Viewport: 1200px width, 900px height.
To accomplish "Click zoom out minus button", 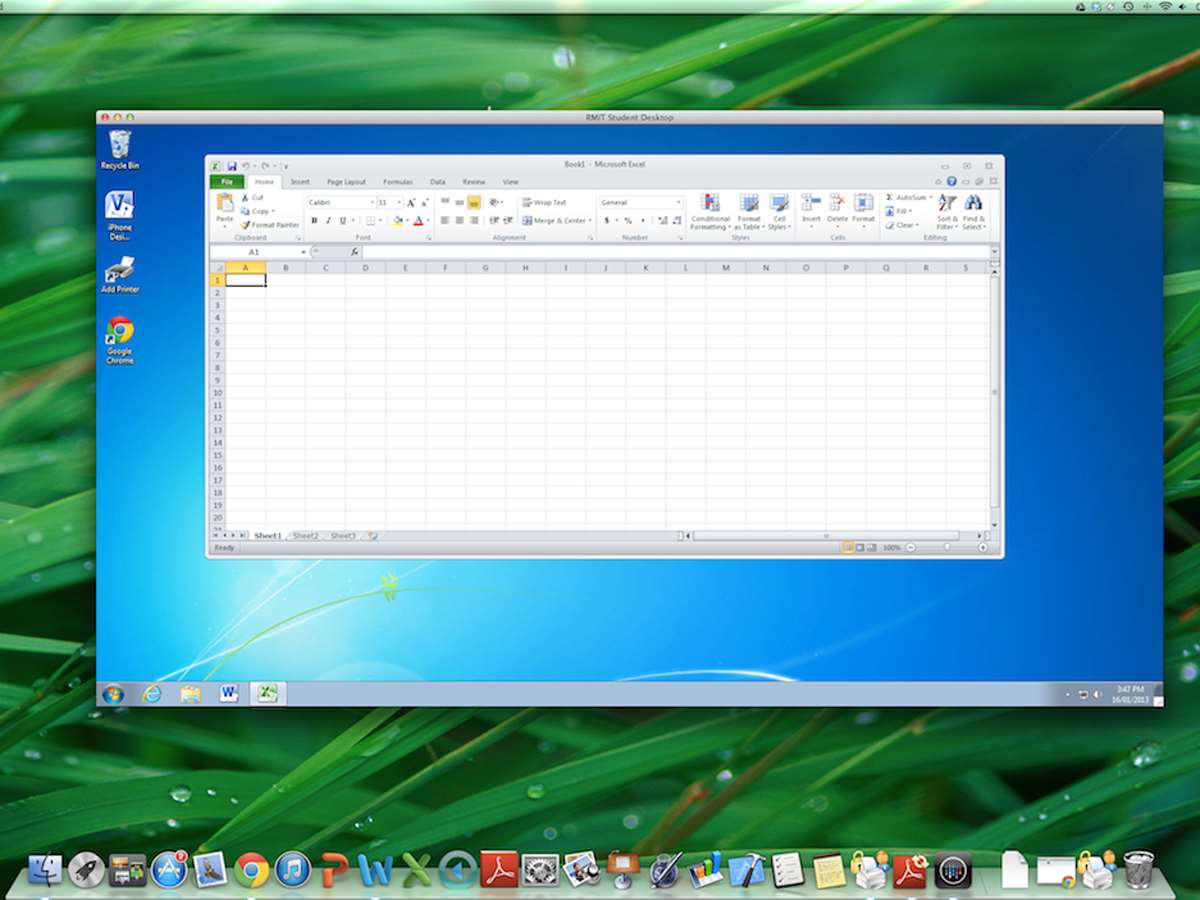I will click(910, 548).
